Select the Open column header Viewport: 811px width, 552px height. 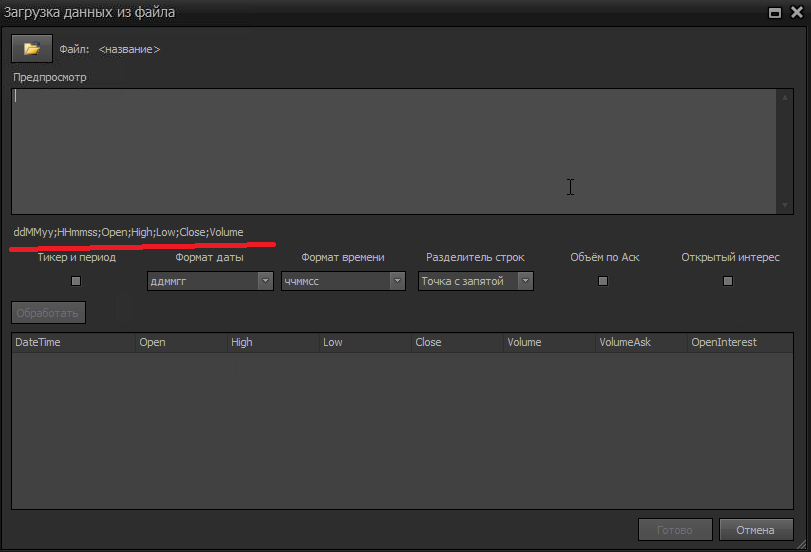tap(180, 342)
